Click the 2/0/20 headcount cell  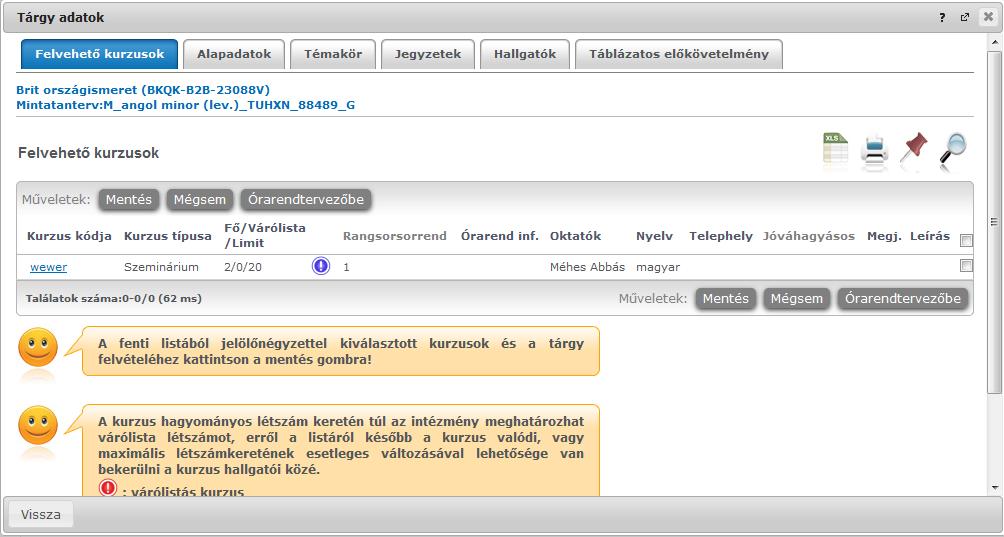pyautogui.click(x=243, y=267)
